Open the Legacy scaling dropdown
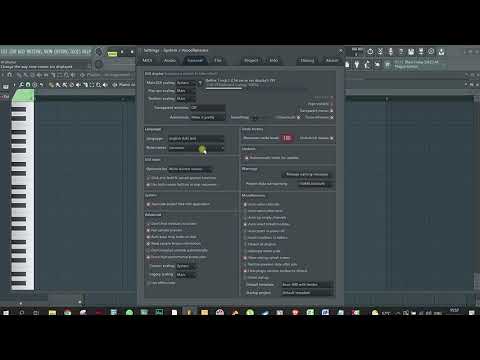480x360 pixels. (186, 275)
